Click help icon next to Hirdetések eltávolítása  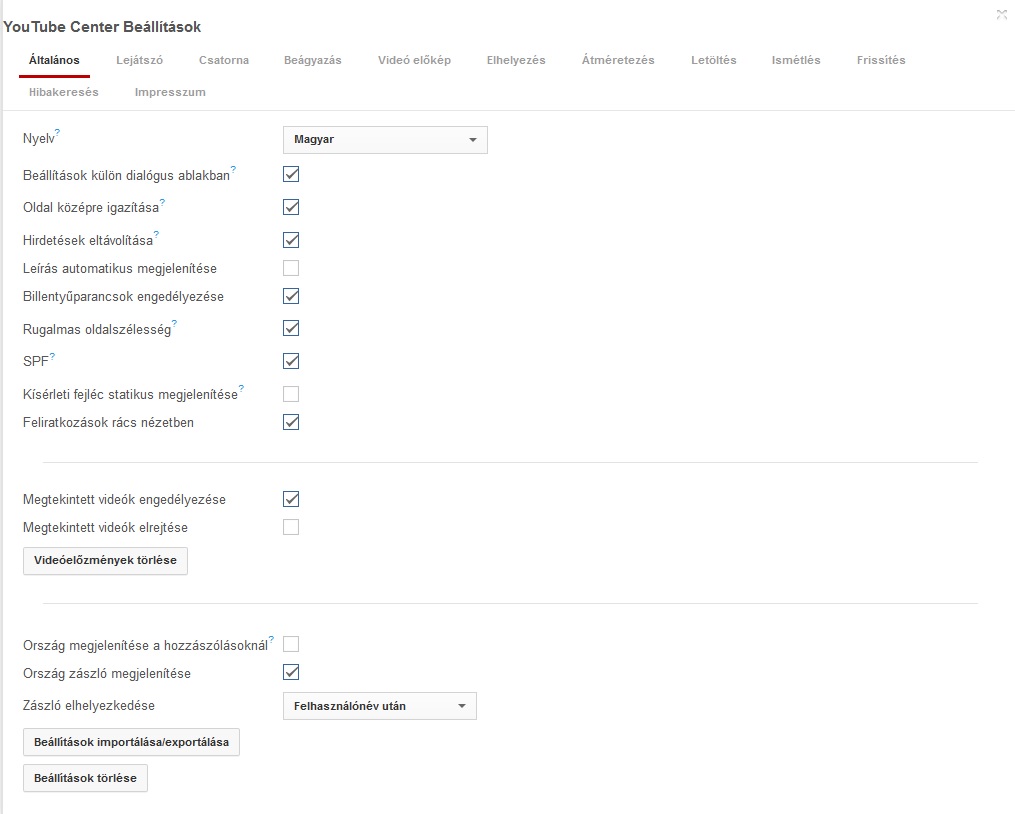[156, 234]
